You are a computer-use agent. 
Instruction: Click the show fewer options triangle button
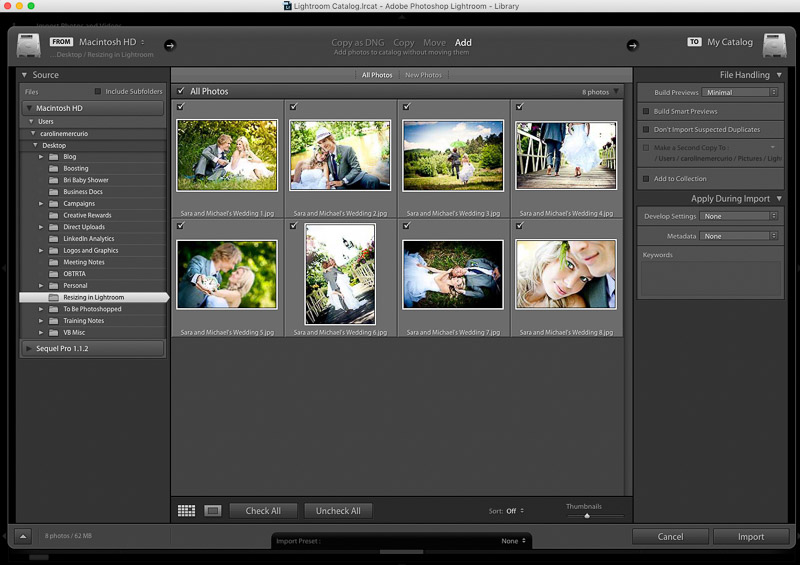(23, 537)
